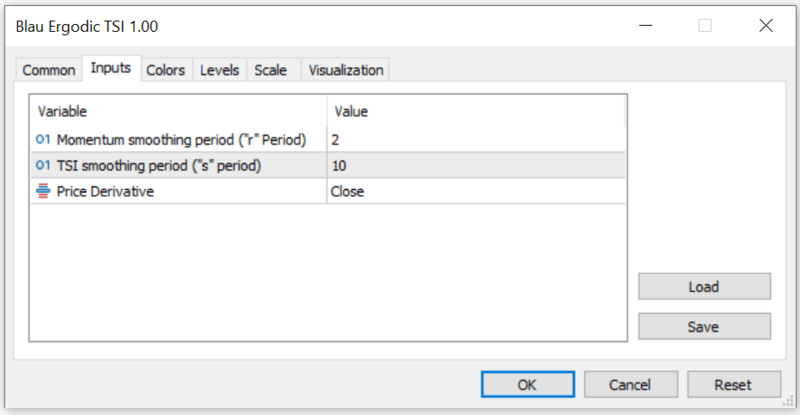Select the Momentum smoothing period value 2
Screen dimensions: 800x415
coord(475,139)
